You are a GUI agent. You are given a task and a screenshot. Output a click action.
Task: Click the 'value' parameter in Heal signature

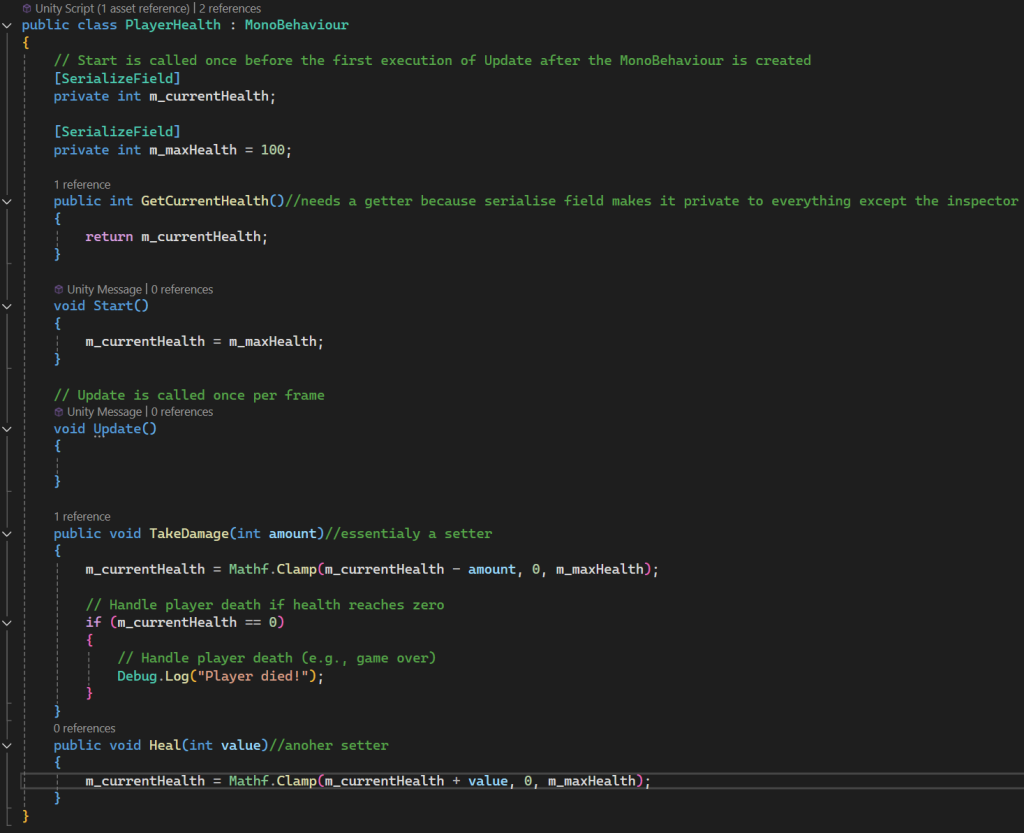click(x=240, y=746)
